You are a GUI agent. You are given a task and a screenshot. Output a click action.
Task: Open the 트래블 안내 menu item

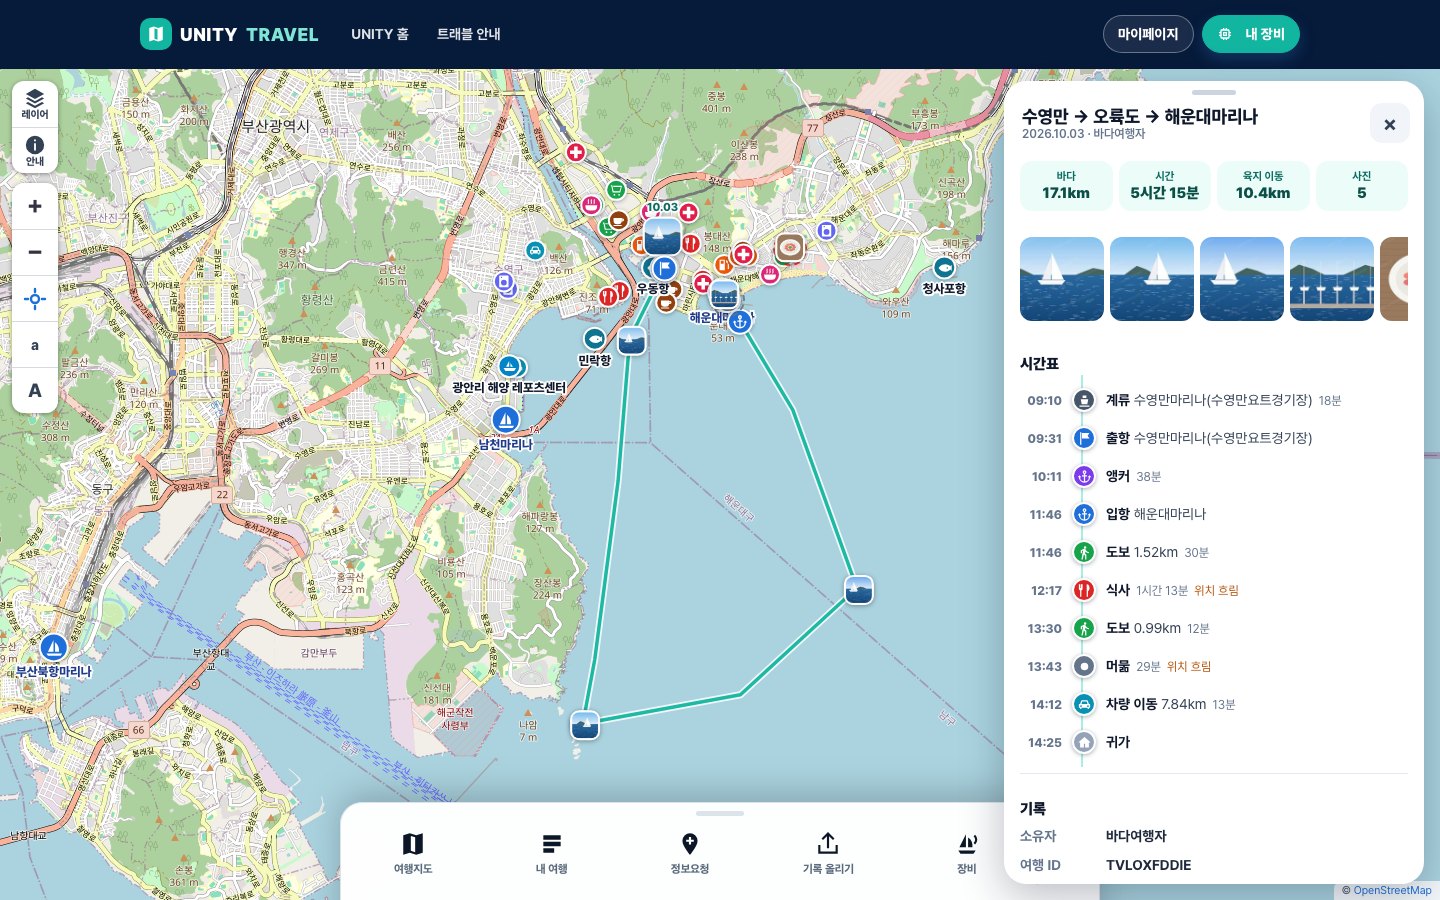(x=469, y=34)
